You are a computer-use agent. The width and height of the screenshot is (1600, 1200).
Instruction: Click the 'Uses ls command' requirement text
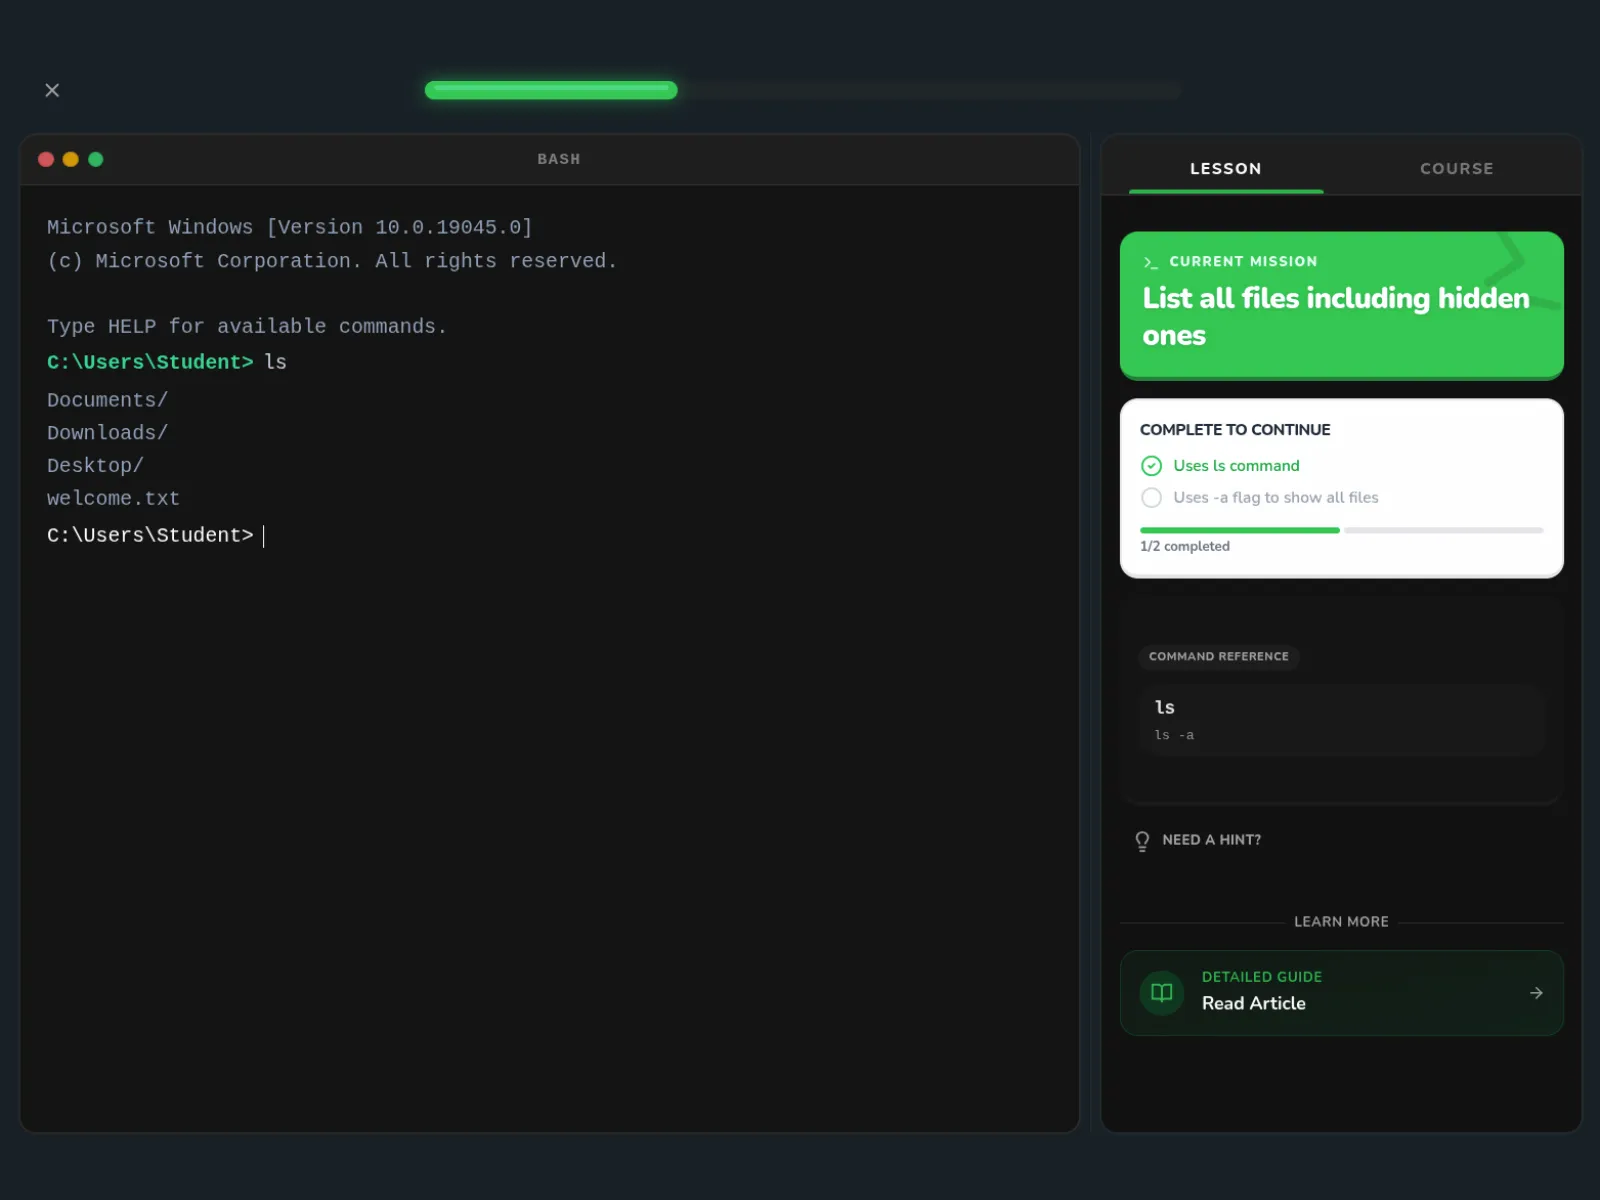pyautogui.click(x=1237, y=466)
